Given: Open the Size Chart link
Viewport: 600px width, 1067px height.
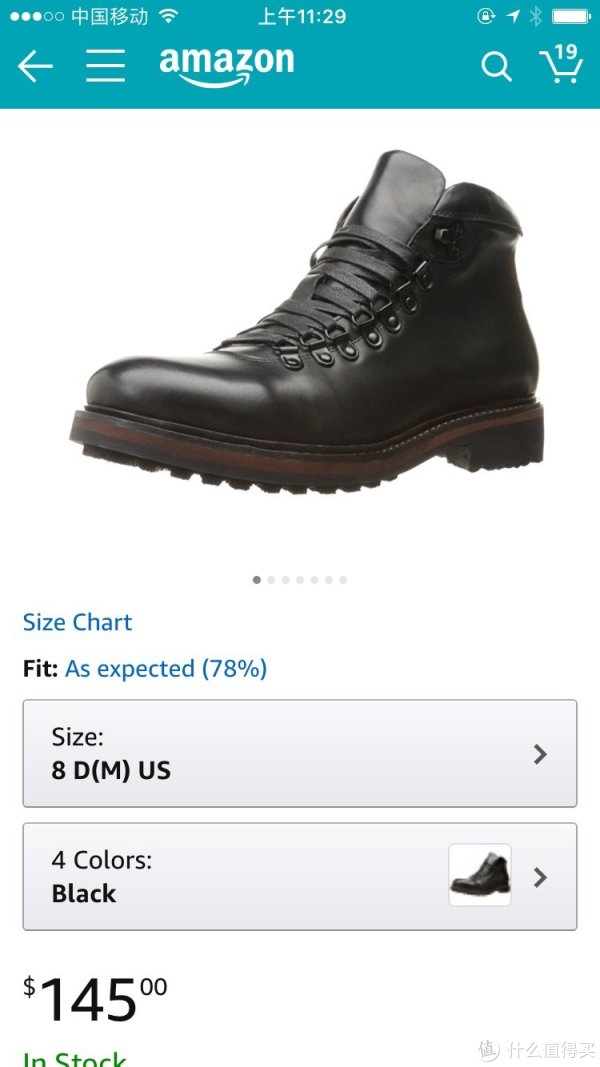Looking at the screenshot, I should (78, 622).
